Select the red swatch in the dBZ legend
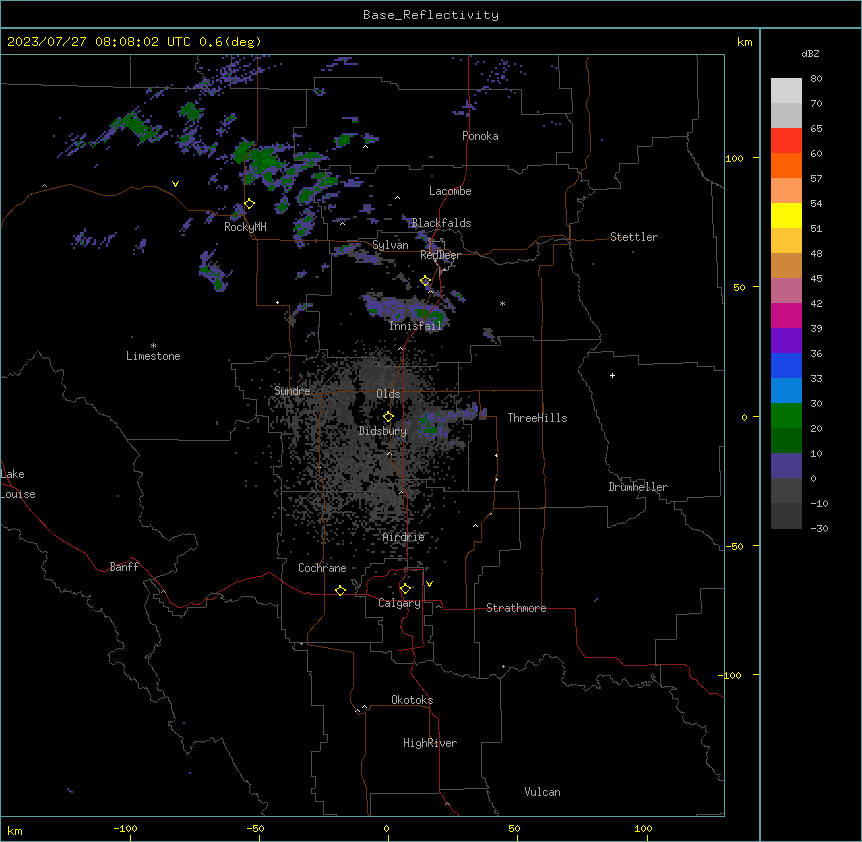The height and width of the screenshot is (842, 862). [786, 140]
